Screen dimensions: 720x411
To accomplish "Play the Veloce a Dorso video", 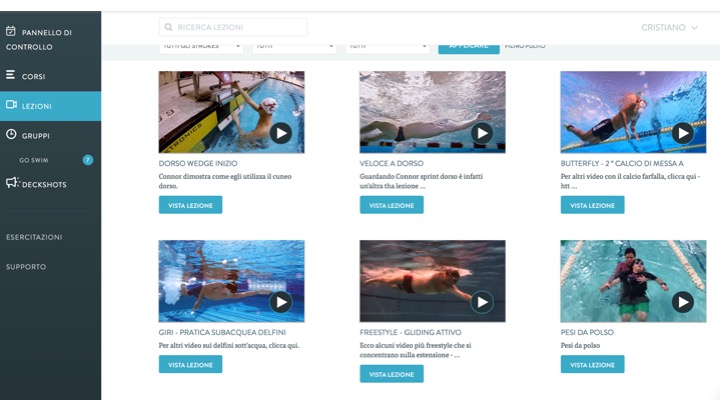I will coord(482,133).
